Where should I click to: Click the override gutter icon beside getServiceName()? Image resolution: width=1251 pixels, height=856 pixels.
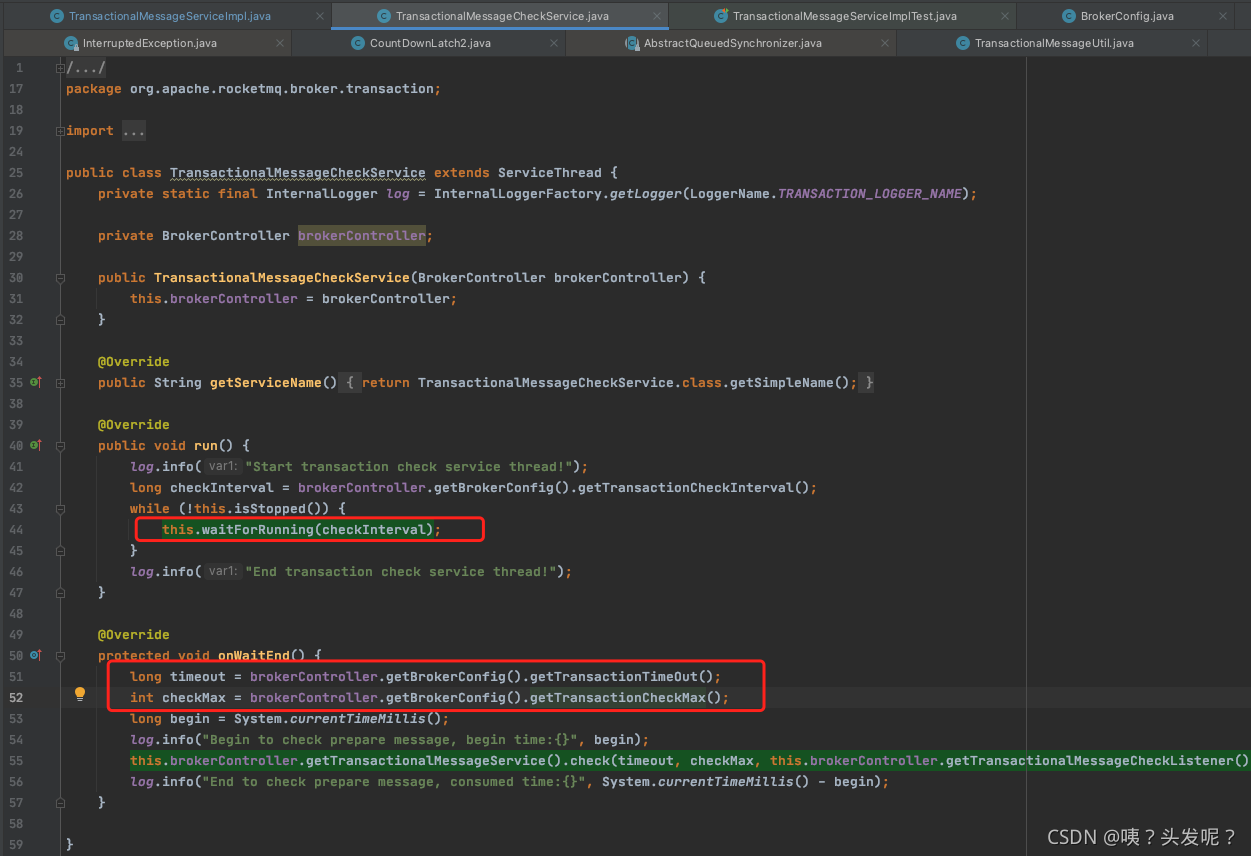point(35,382)
